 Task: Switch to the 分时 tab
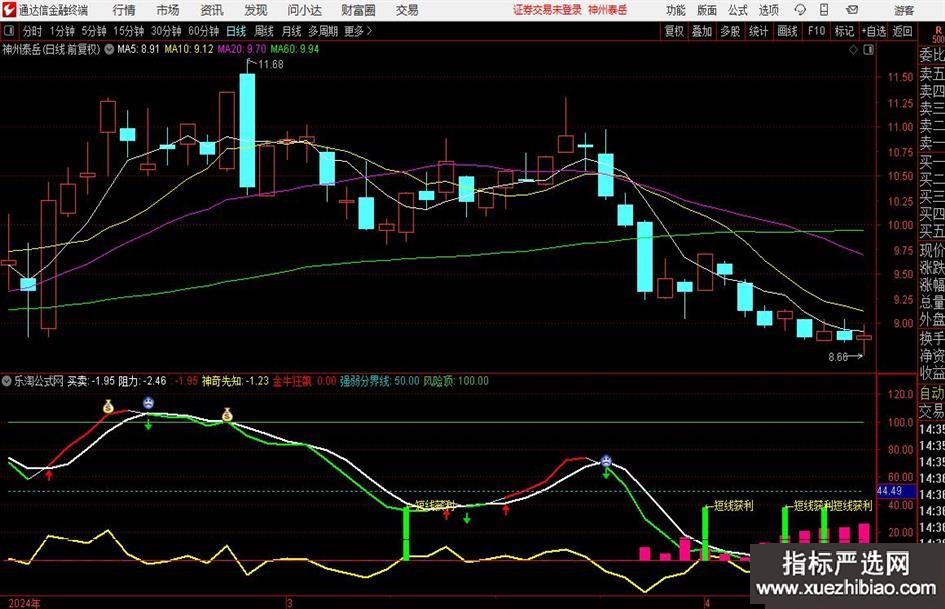[x=33, y=31]
